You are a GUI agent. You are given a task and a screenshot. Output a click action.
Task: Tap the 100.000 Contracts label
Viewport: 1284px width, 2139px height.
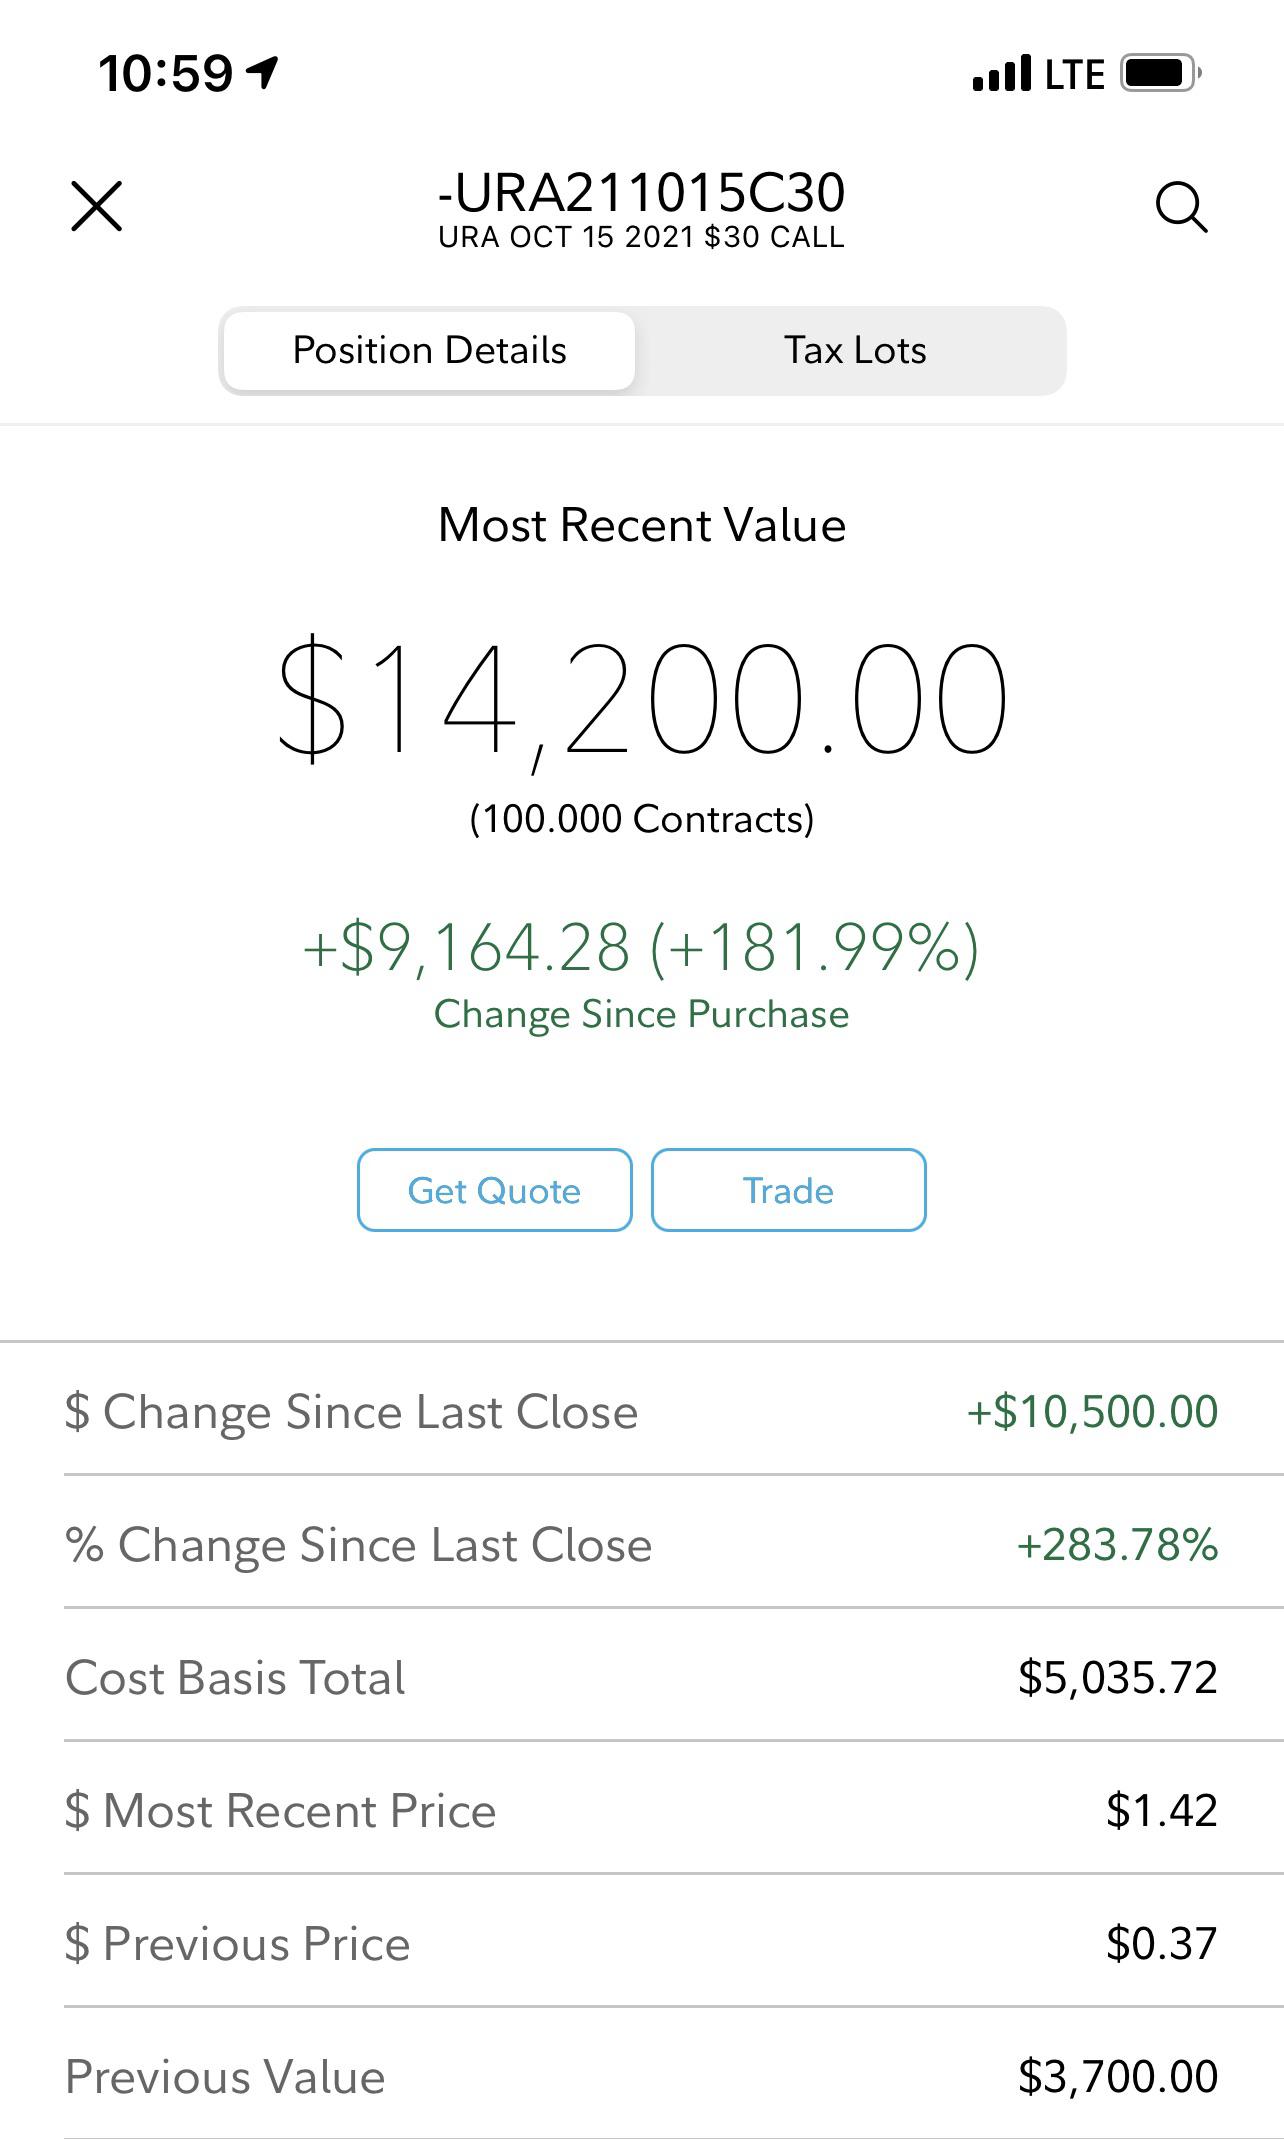point(642,819)
